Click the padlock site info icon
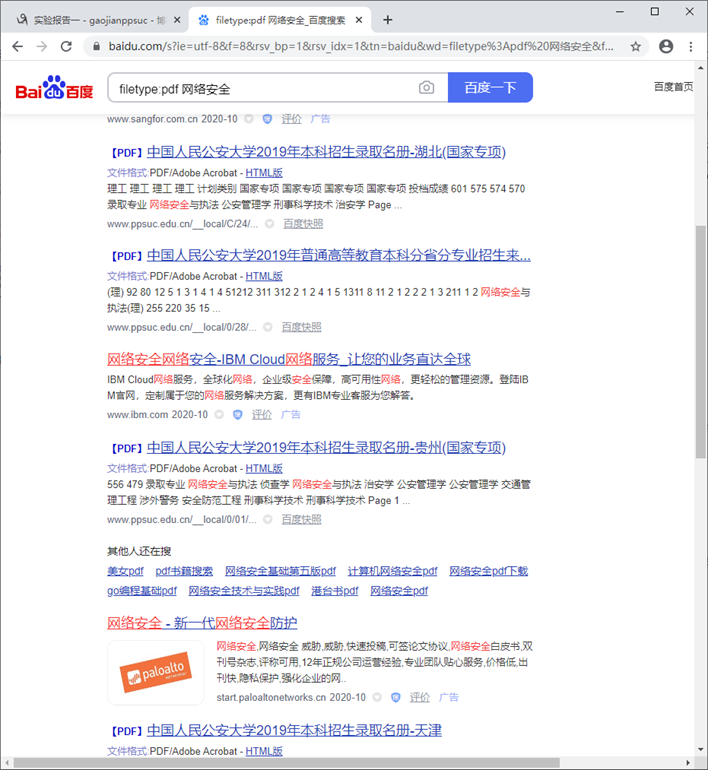Screen dimensions: 708x770 click(x=97, y=47)
